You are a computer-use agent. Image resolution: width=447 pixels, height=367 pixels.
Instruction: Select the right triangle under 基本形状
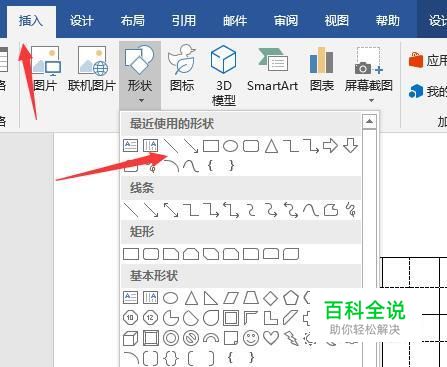click(211, 298)
